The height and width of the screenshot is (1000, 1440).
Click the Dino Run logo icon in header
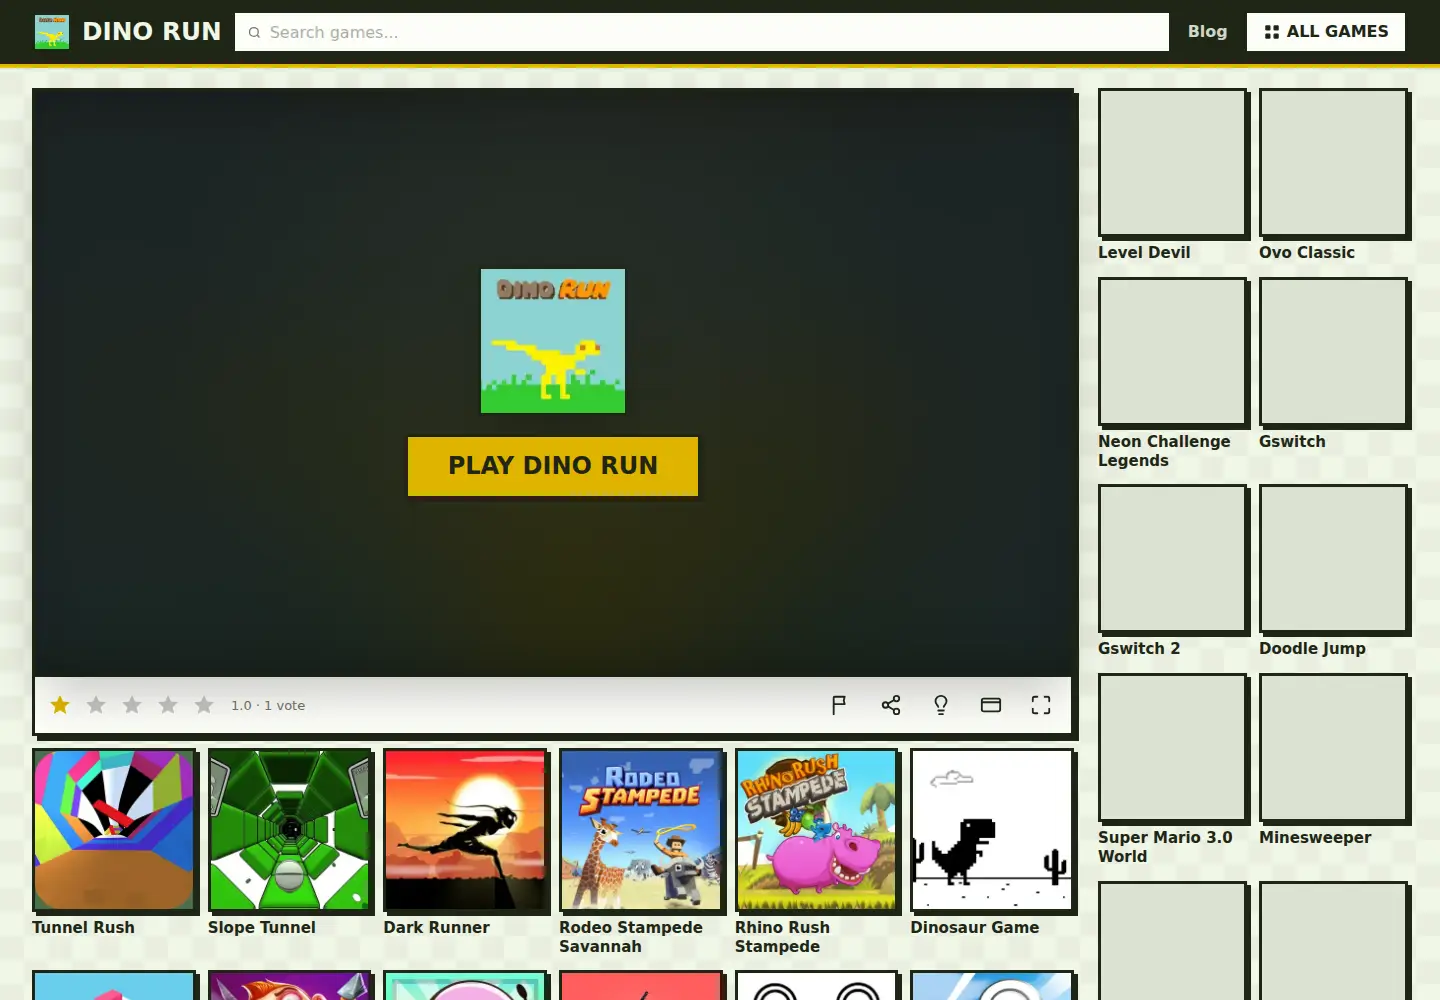[x=52, y=32]
